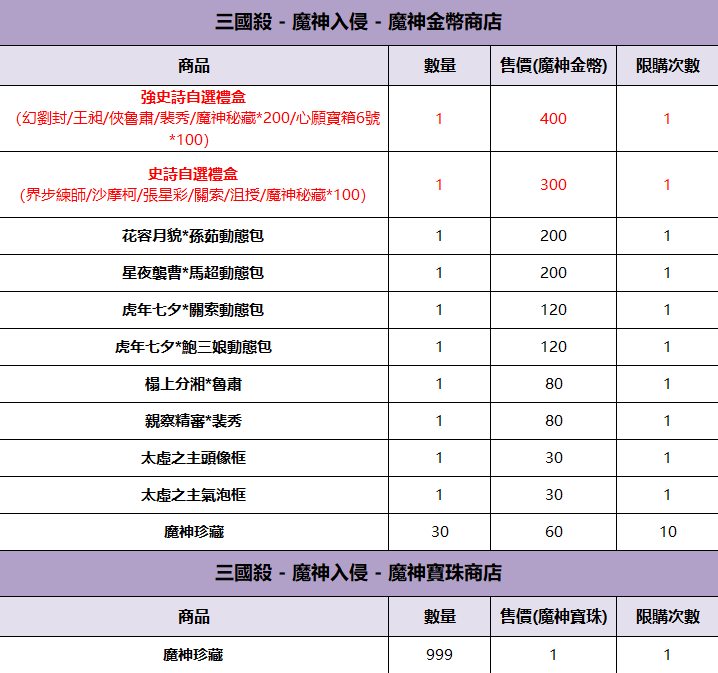Image resolution: width=718 pixels, height=673 pixels.
Task: Click the red price 400 cell
Action: click(553, 119)
